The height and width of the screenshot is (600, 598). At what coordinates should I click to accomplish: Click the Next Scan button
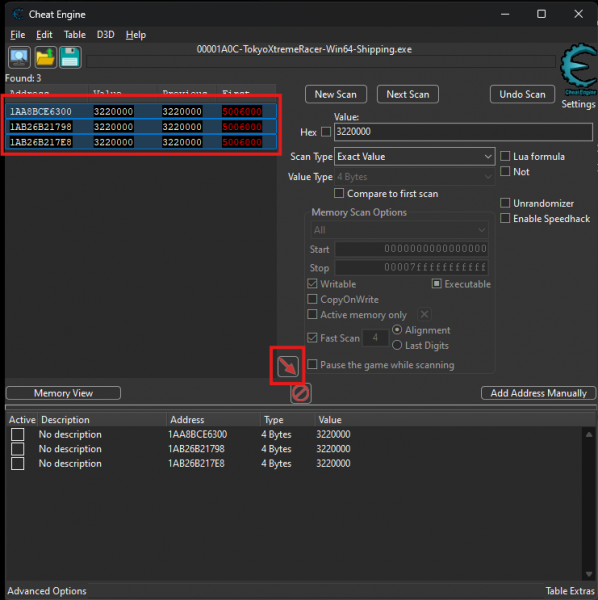tap(408, 94)
